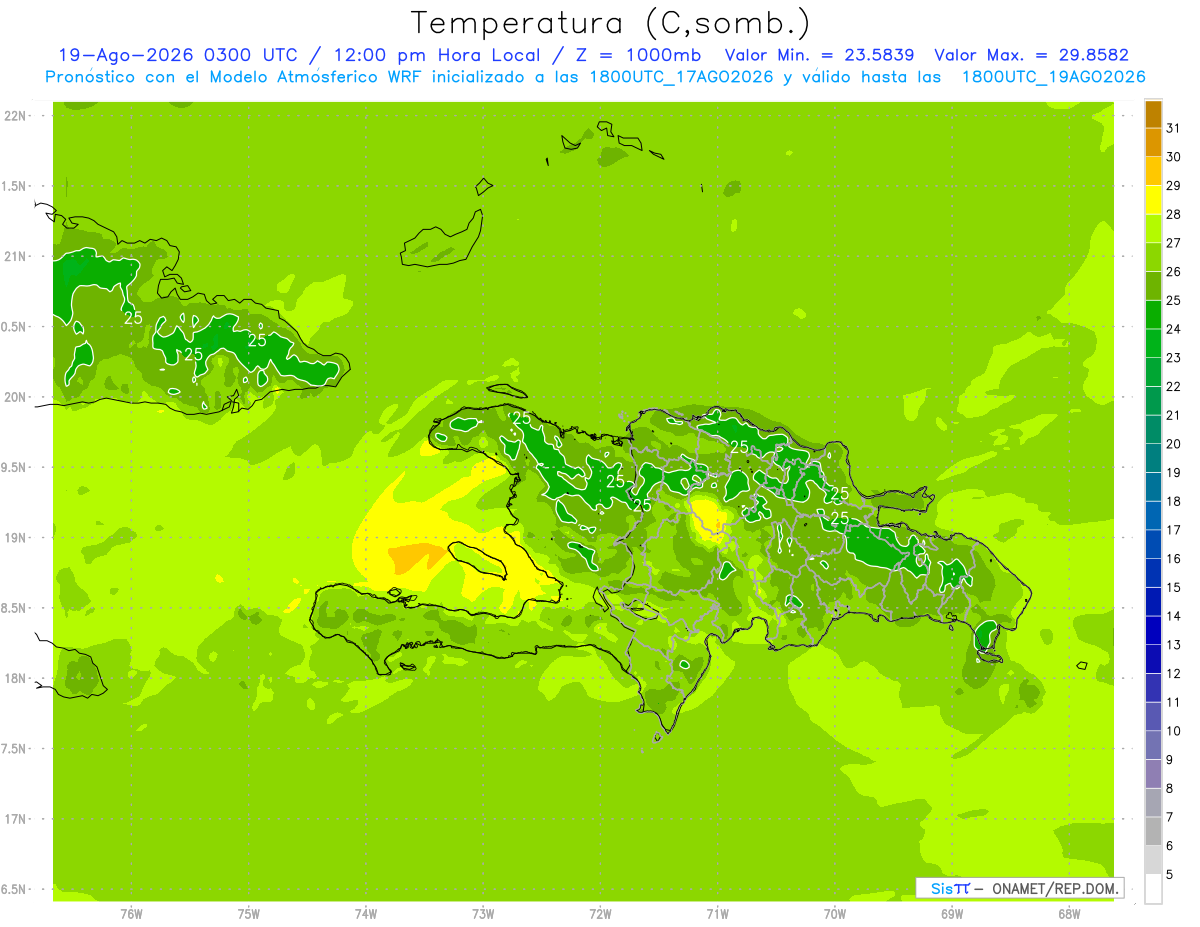Pick the yellow legend swatch between 28 and 29
The width and height of the screenshot is (1200, 927).
tap(1154, 200)
